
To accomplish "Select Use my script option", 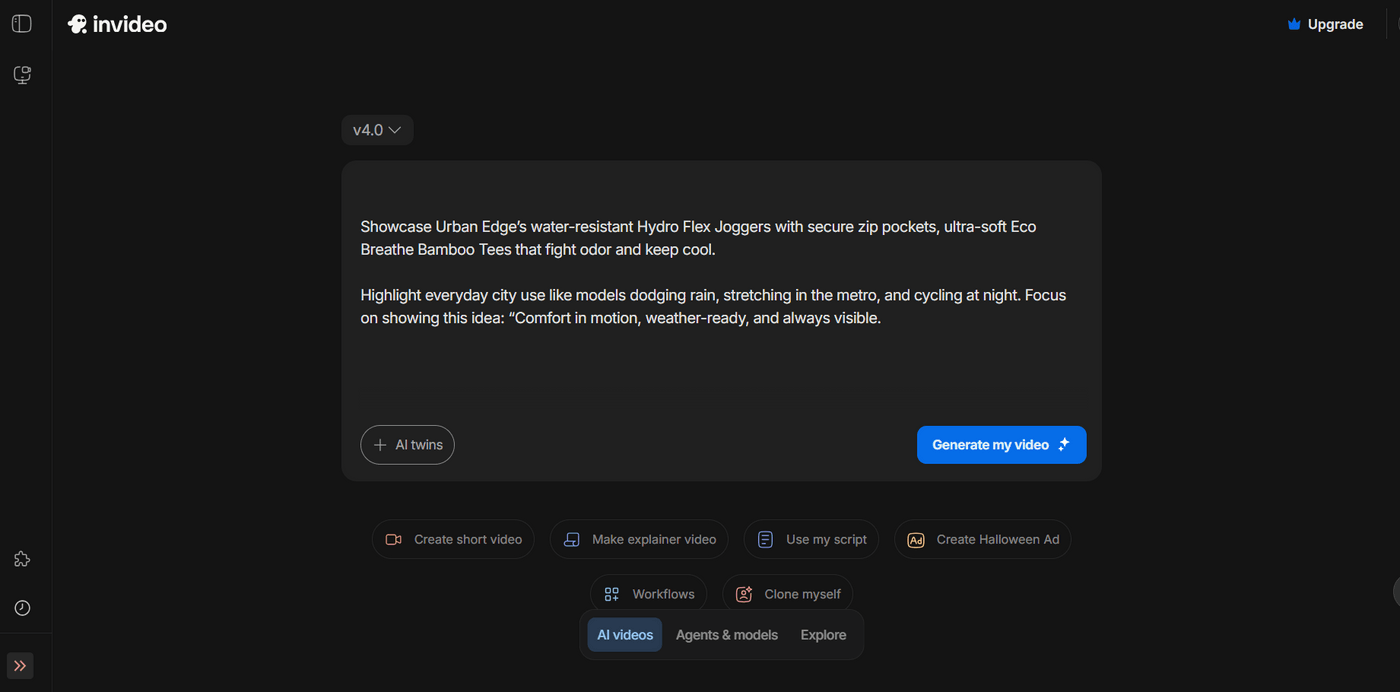I will click(811, 540).
